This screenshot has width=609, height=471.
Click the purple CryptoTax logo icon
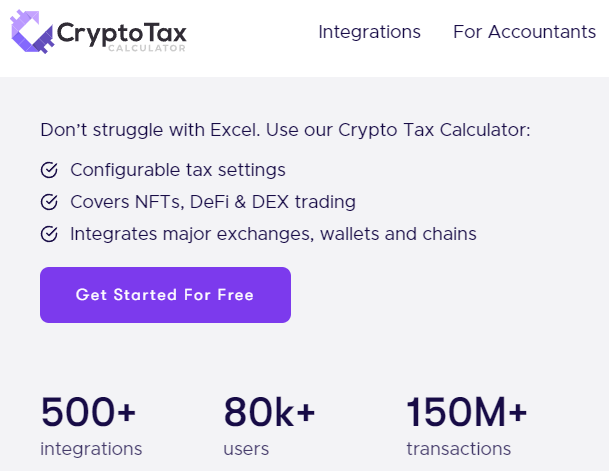[x=32, y=32]
